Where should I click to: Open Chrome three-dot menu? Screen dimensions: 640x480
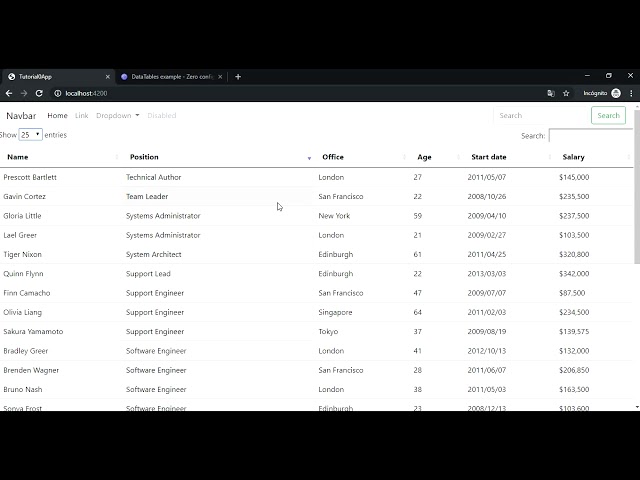click(x=631, y=93)
